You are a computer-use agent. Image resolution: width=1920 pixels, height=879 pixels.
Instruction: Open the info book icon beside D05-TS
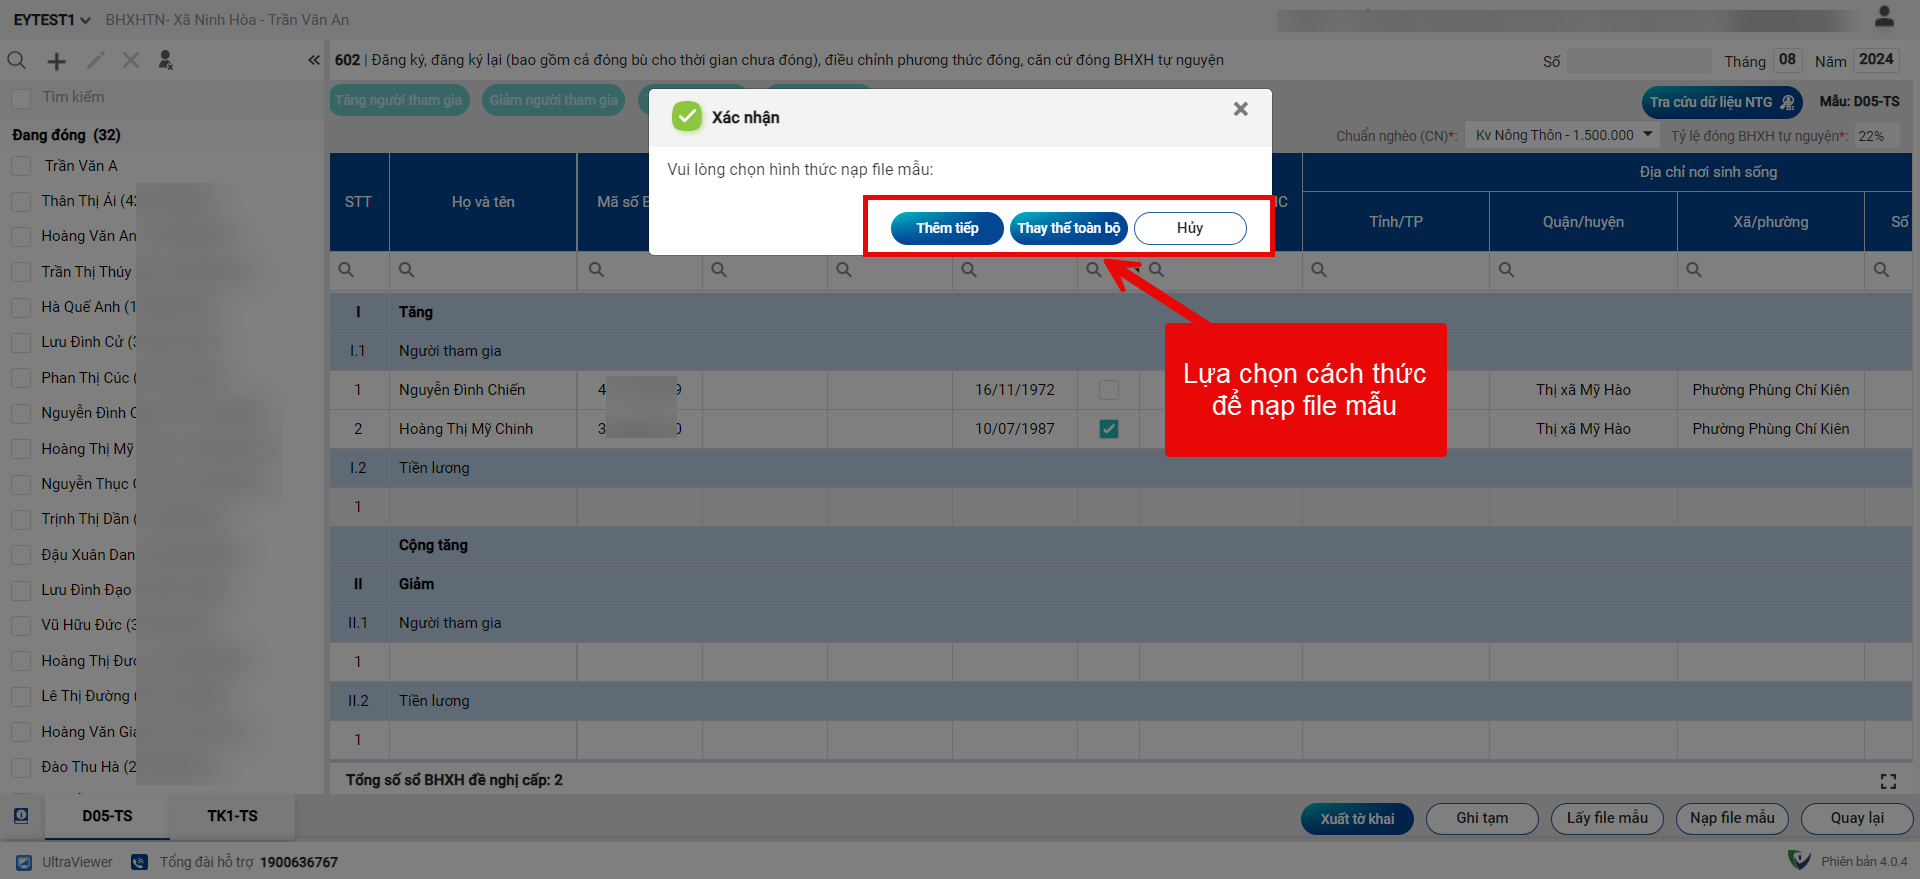click(x=21, y=816)
